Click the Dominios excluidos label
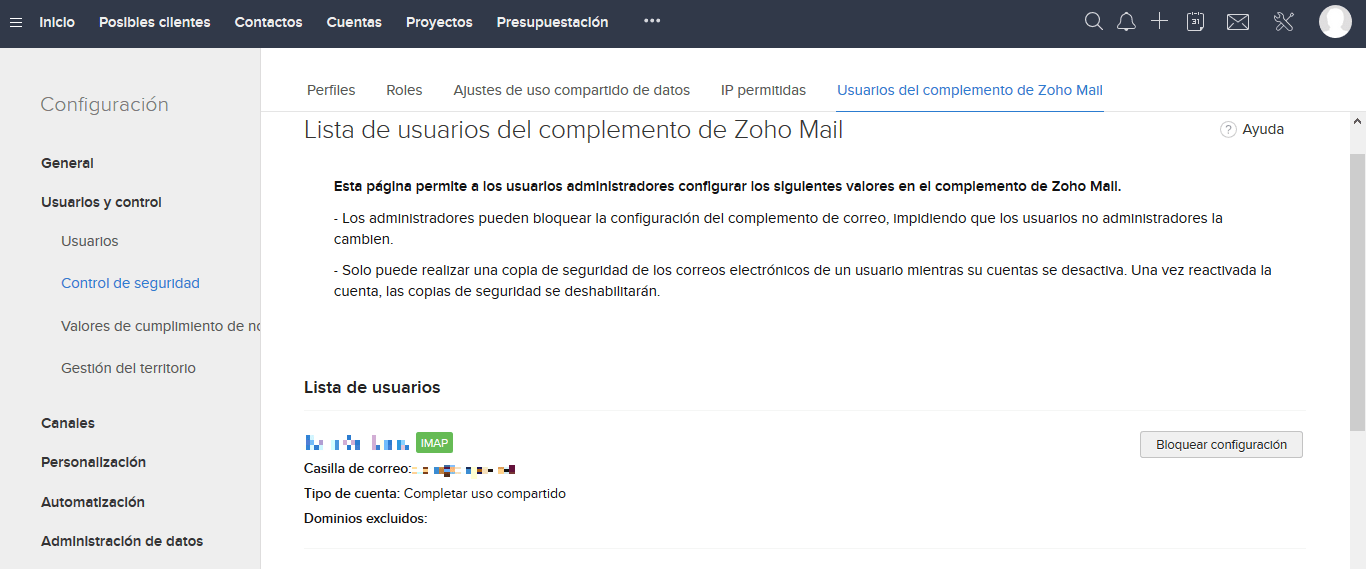The height and width of the screenshot is (569, 1366). [365, 518]
